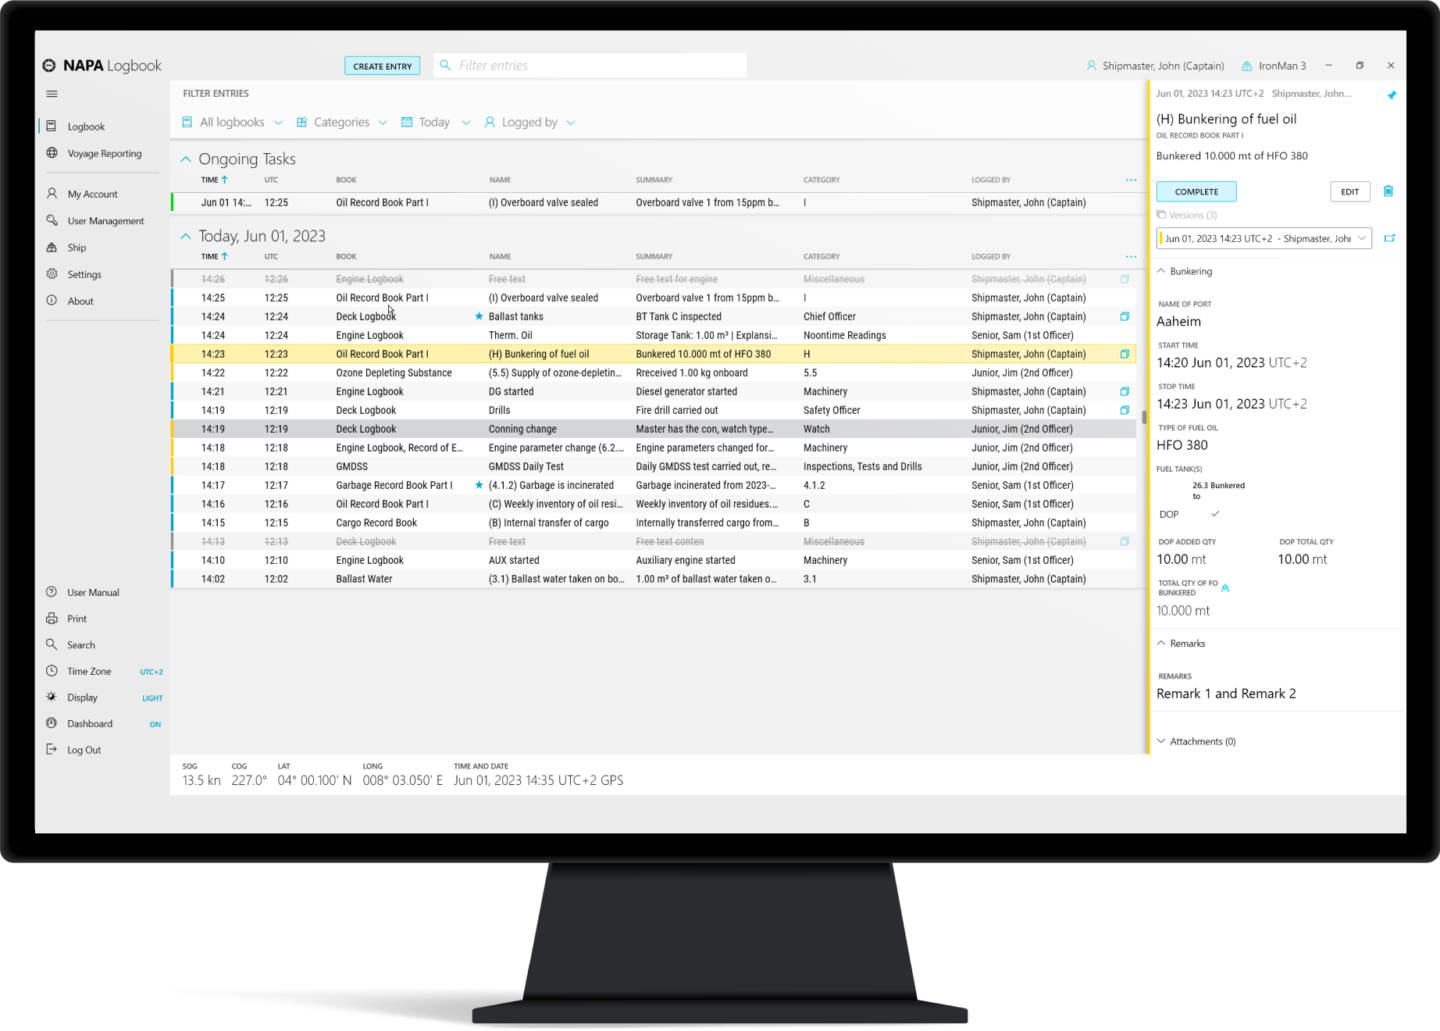The width and height of the screenshot is (1440, 1031).
Task: Delete the entry using the trash icon
Action: pos(1388,191)
